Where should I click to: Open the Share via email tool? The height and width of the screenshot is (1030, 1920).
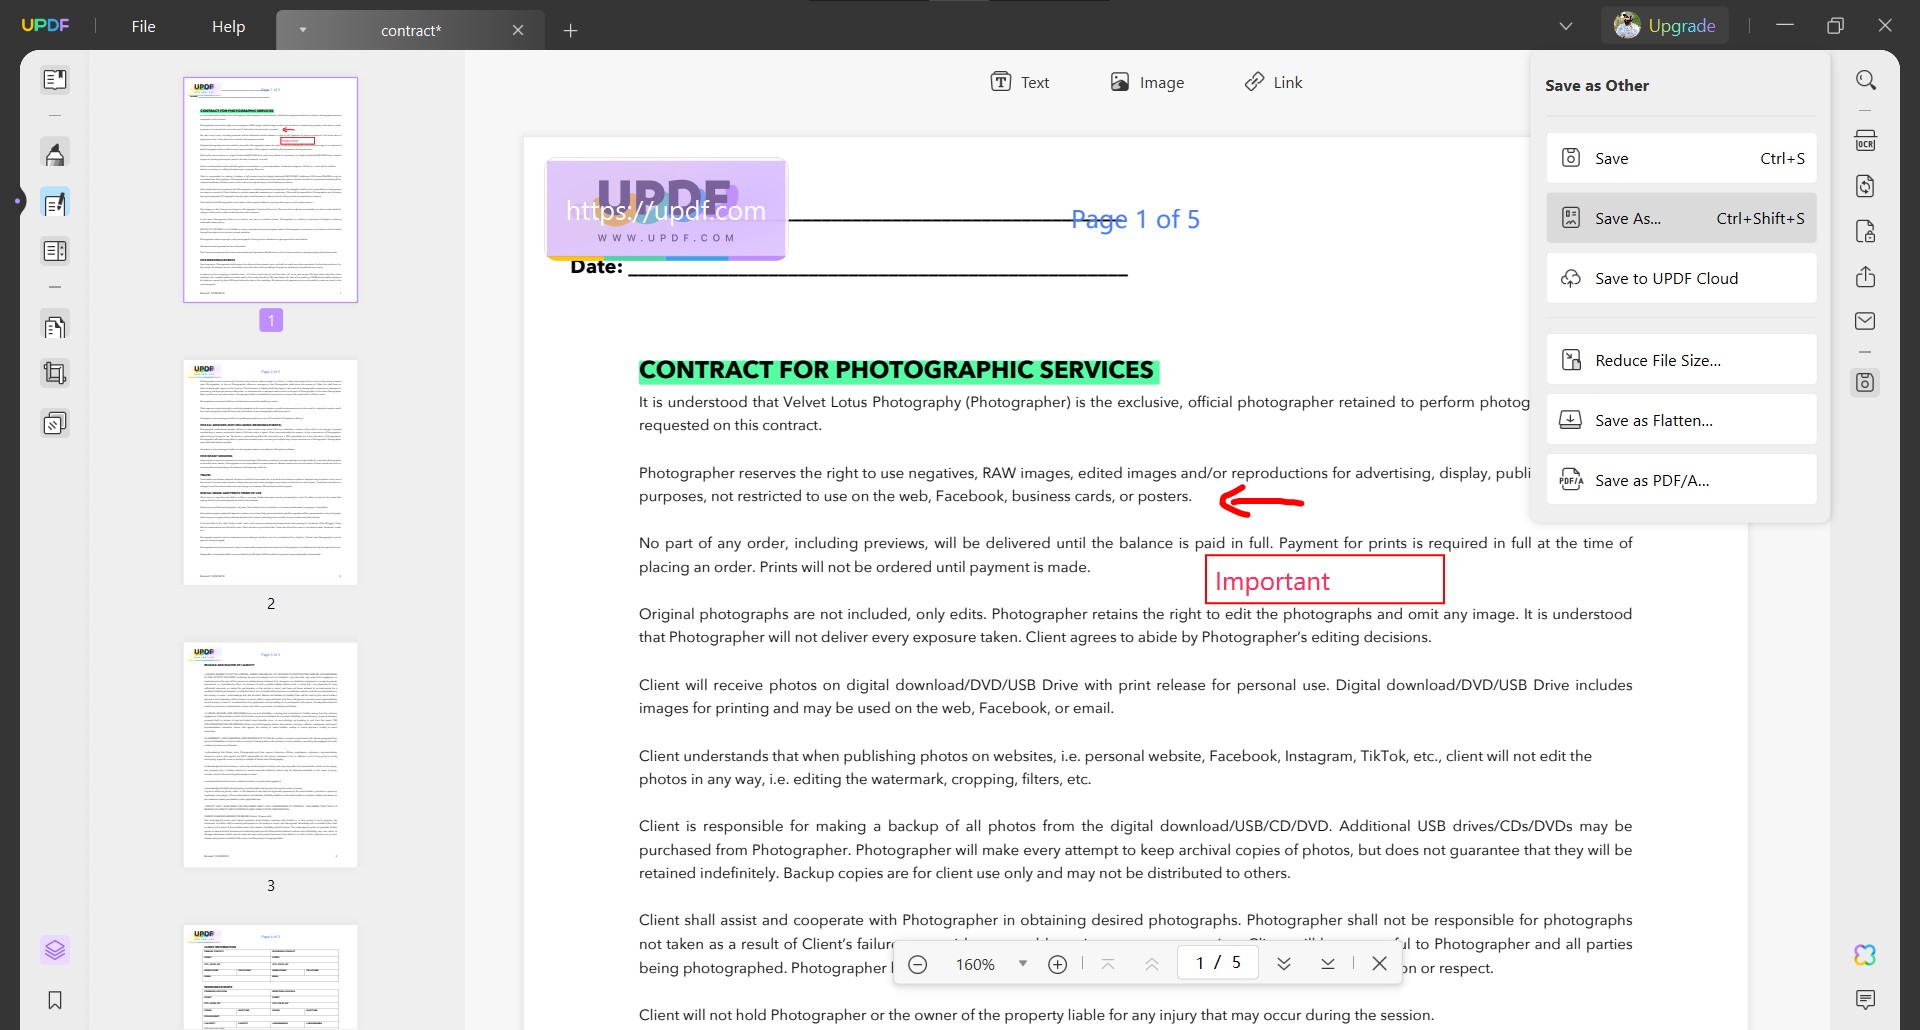(x=1867, y=320)
